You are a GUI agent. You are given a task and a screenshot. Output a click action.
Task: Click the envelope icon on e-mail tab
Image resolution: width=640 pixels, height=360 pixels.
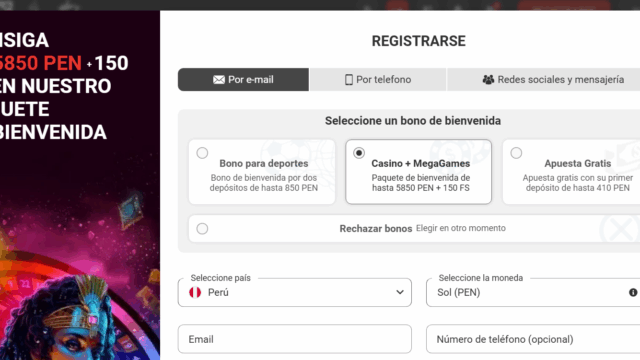(x=219, y=80)
